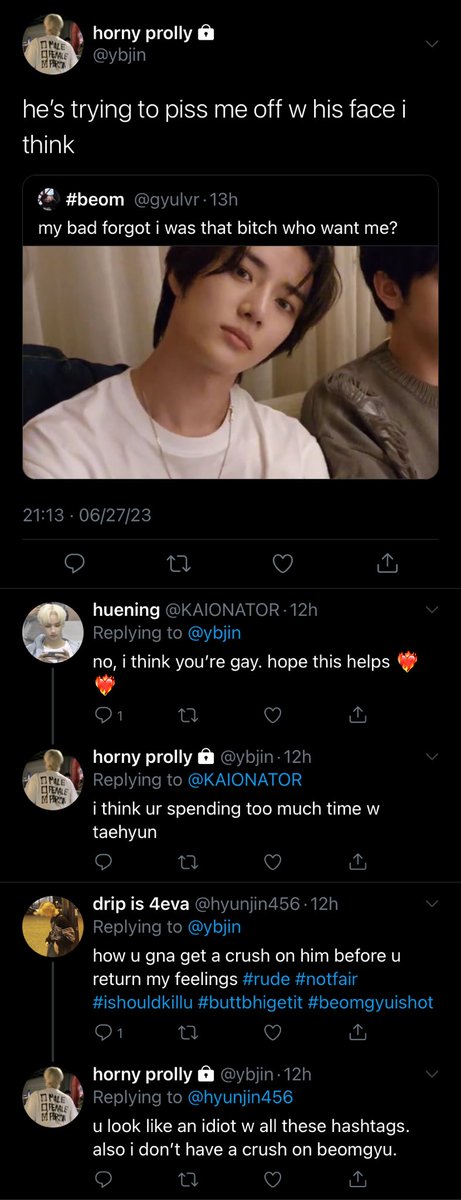Share the main tweet via share icon
The width and height of the screenshot is (461, 1200).
tap(387, 564)
